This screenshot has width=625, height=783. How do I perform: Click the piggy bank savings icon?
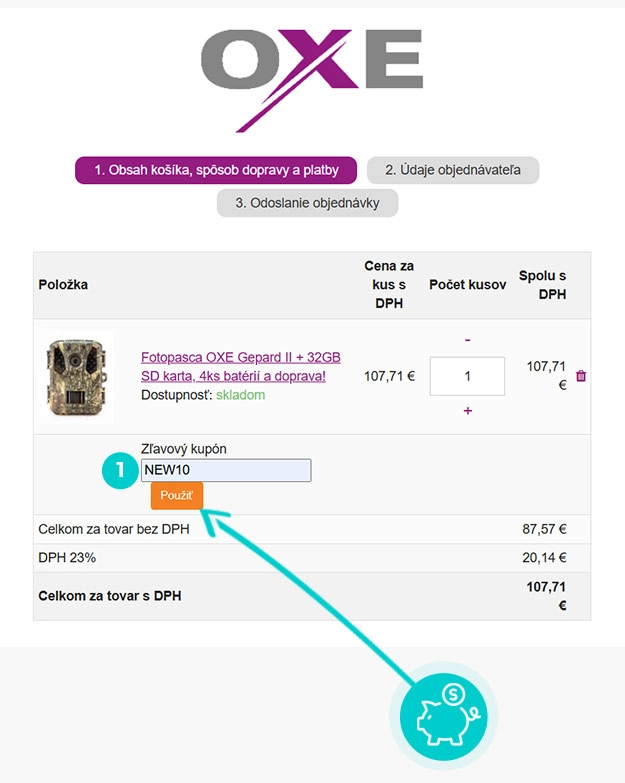click(443, 717)
